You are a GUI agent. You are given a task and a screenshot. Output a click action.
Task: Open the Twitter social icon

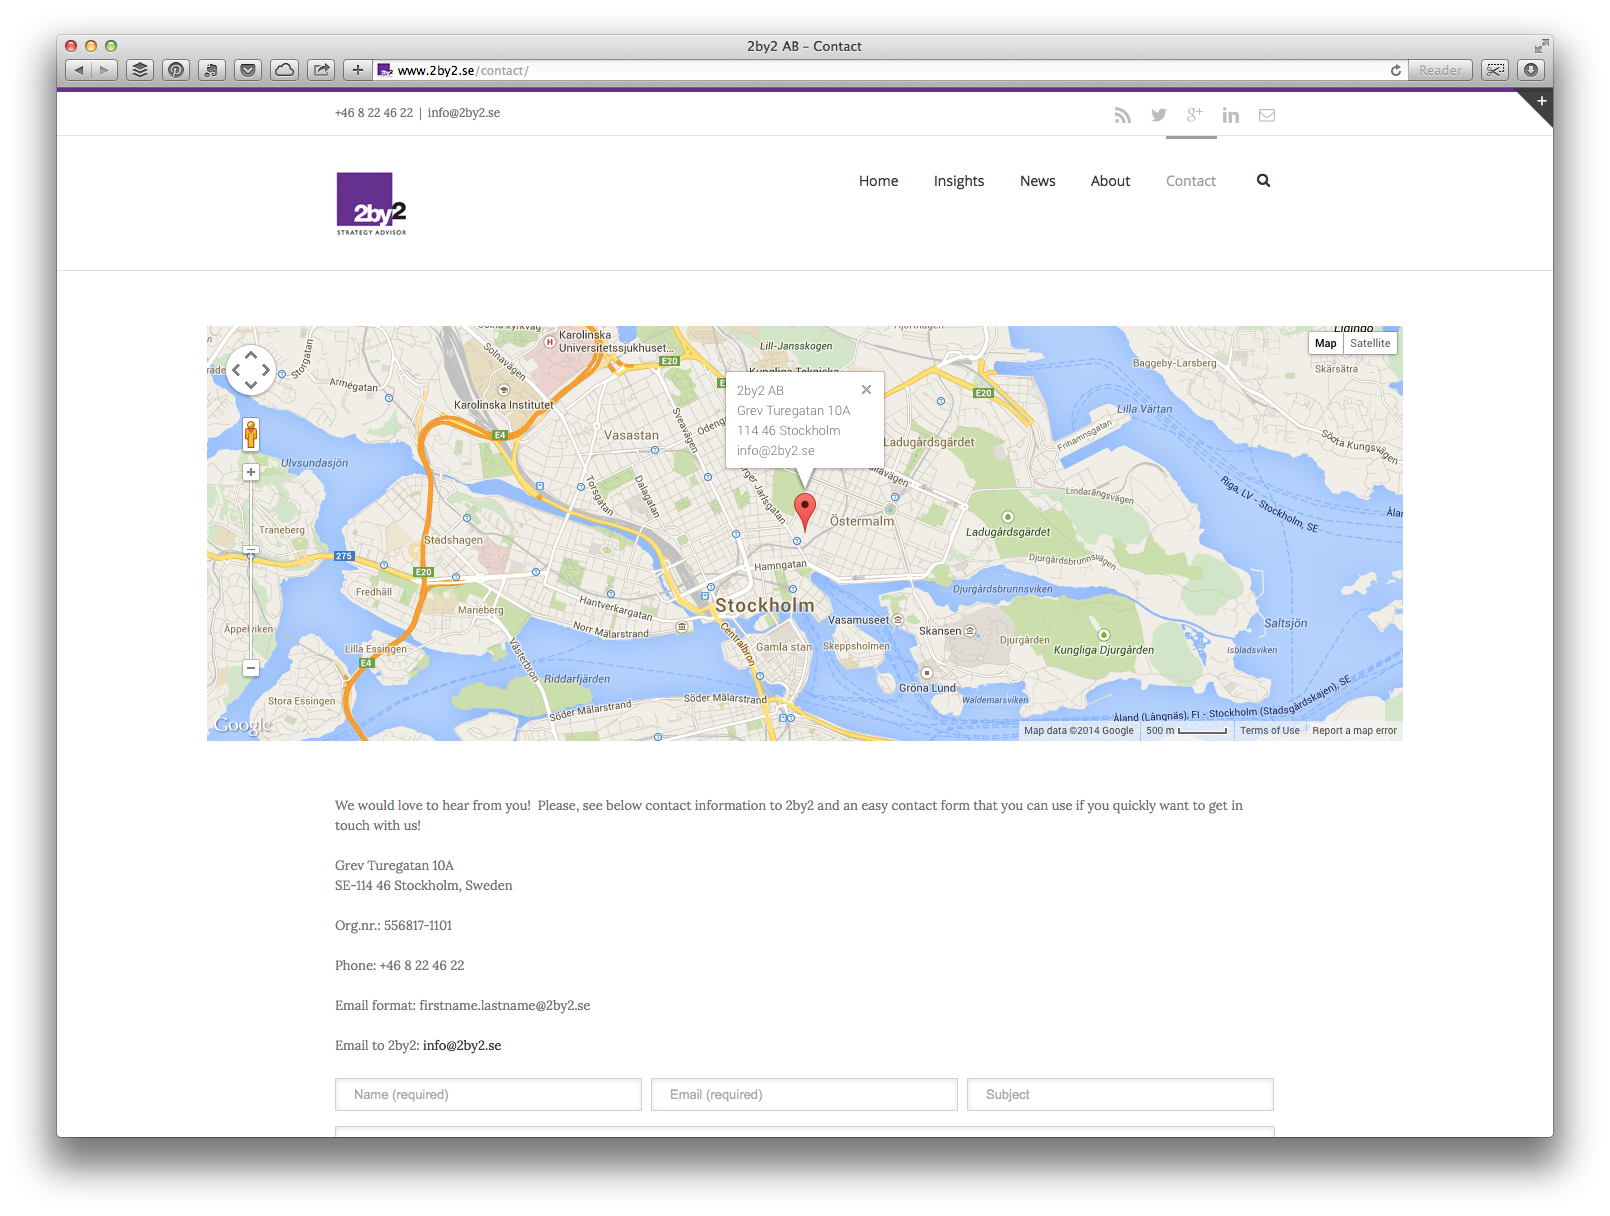1159,115
